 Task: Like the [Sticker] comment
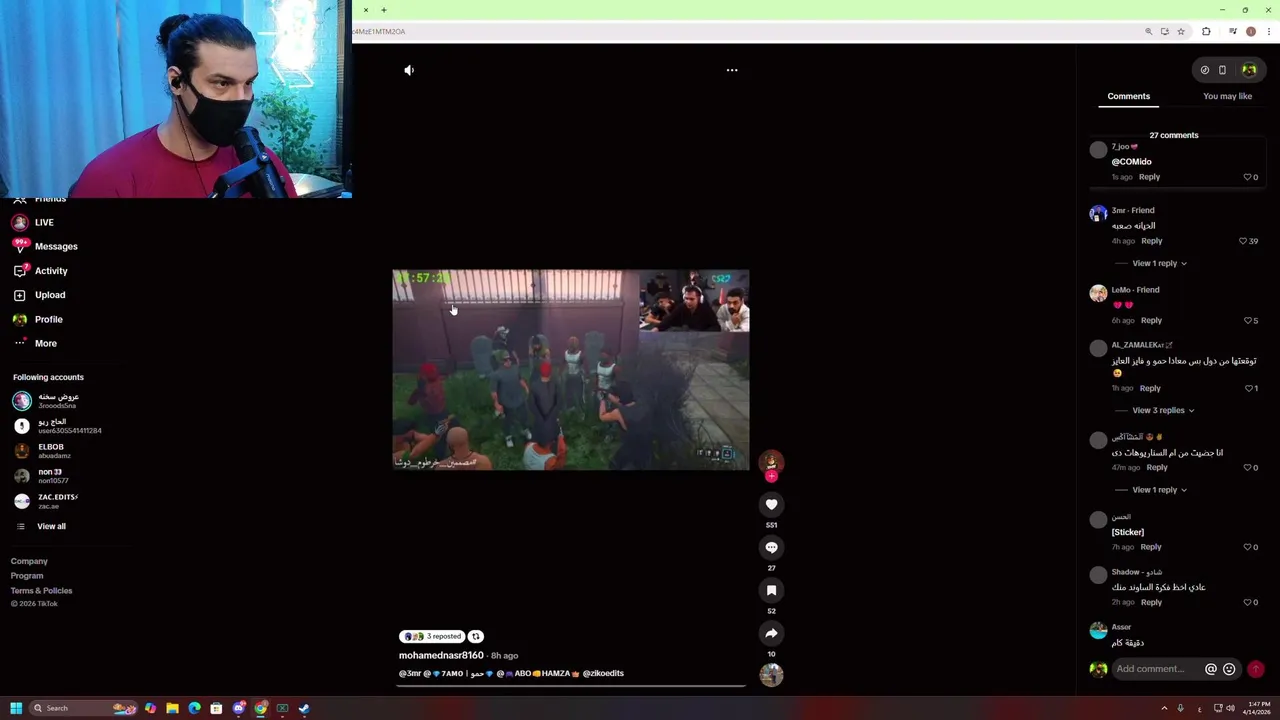1248,547
